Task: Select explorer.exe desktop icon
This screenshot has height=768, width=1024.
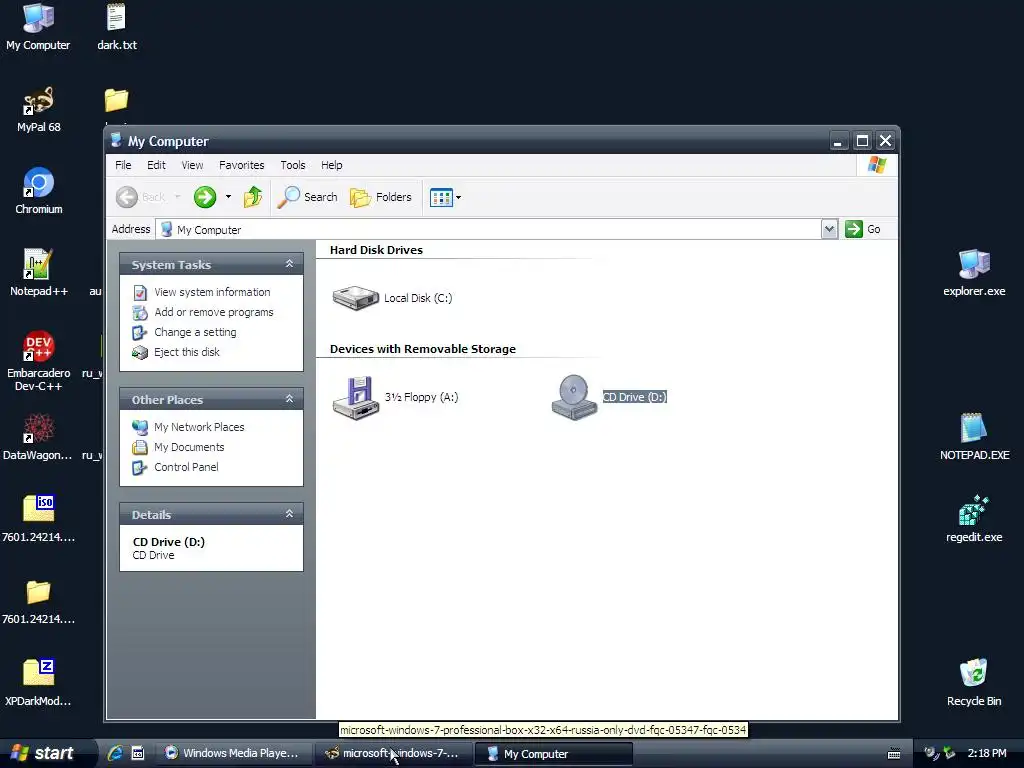Action: [974, 274]
